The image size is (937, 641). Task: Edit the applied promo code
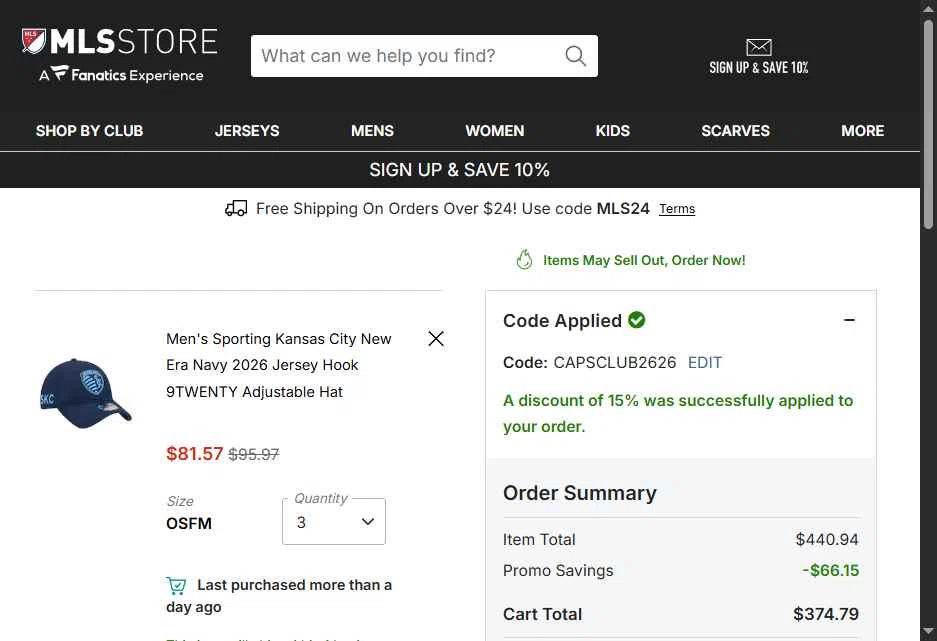click(x=705, y=363)
